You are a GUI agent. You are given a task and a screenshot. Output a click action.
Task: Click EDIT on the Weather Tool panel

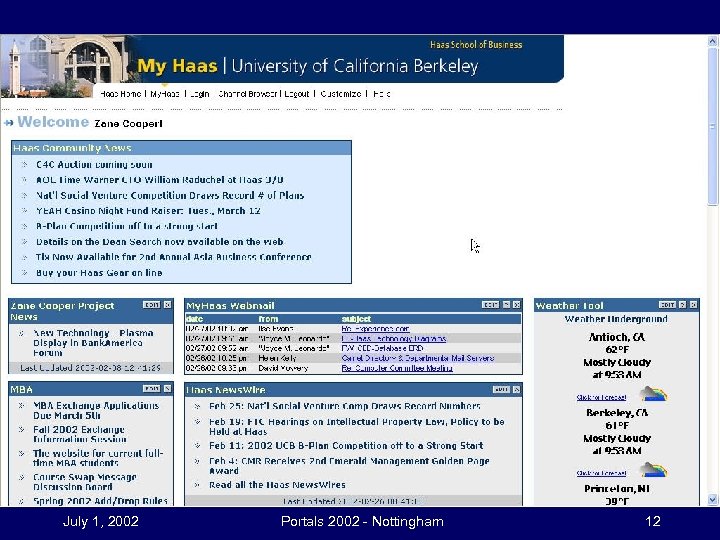667,305
